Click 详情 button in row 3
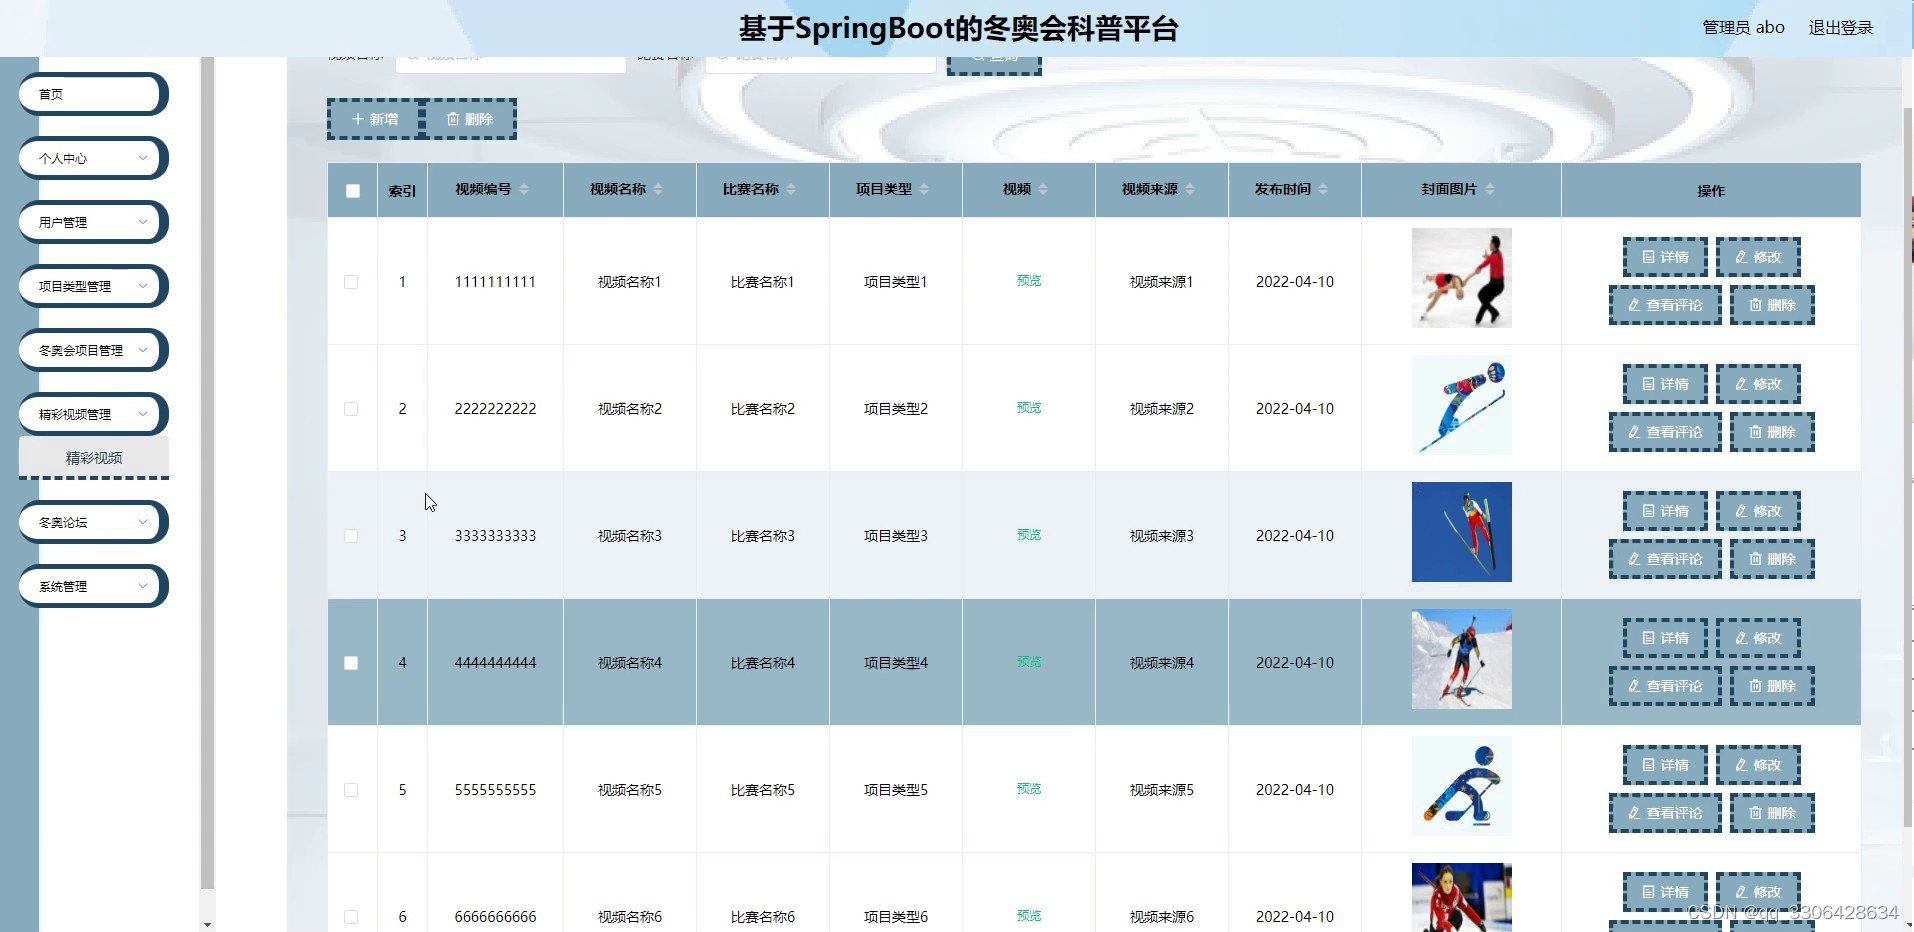 coord(1665,511)
